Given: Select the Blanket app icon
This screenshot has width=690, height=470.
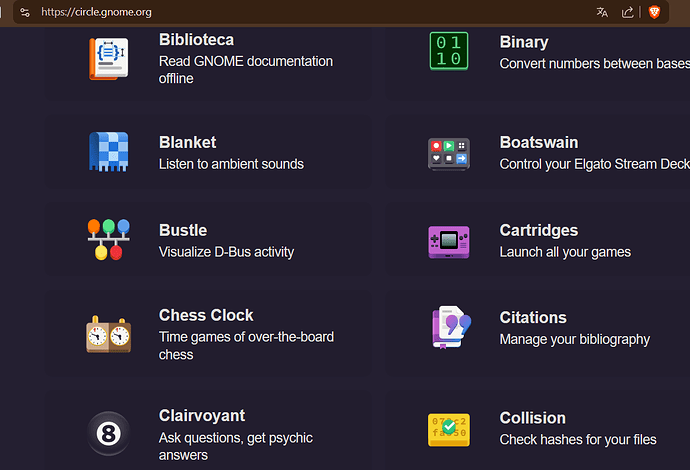Looking at the screenshot, I should point(107,152).
